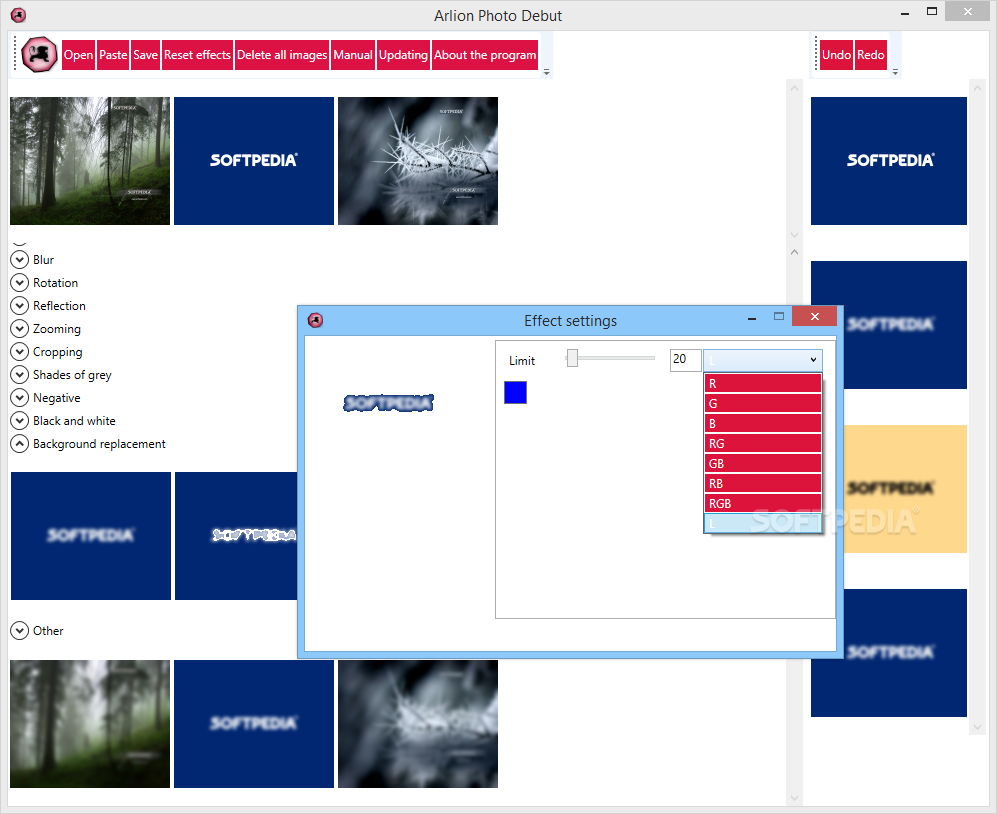Click the blurred thorn preview under Other
Image resolution: width=997 pixels, height=814 pixels.
pos(418,724)
